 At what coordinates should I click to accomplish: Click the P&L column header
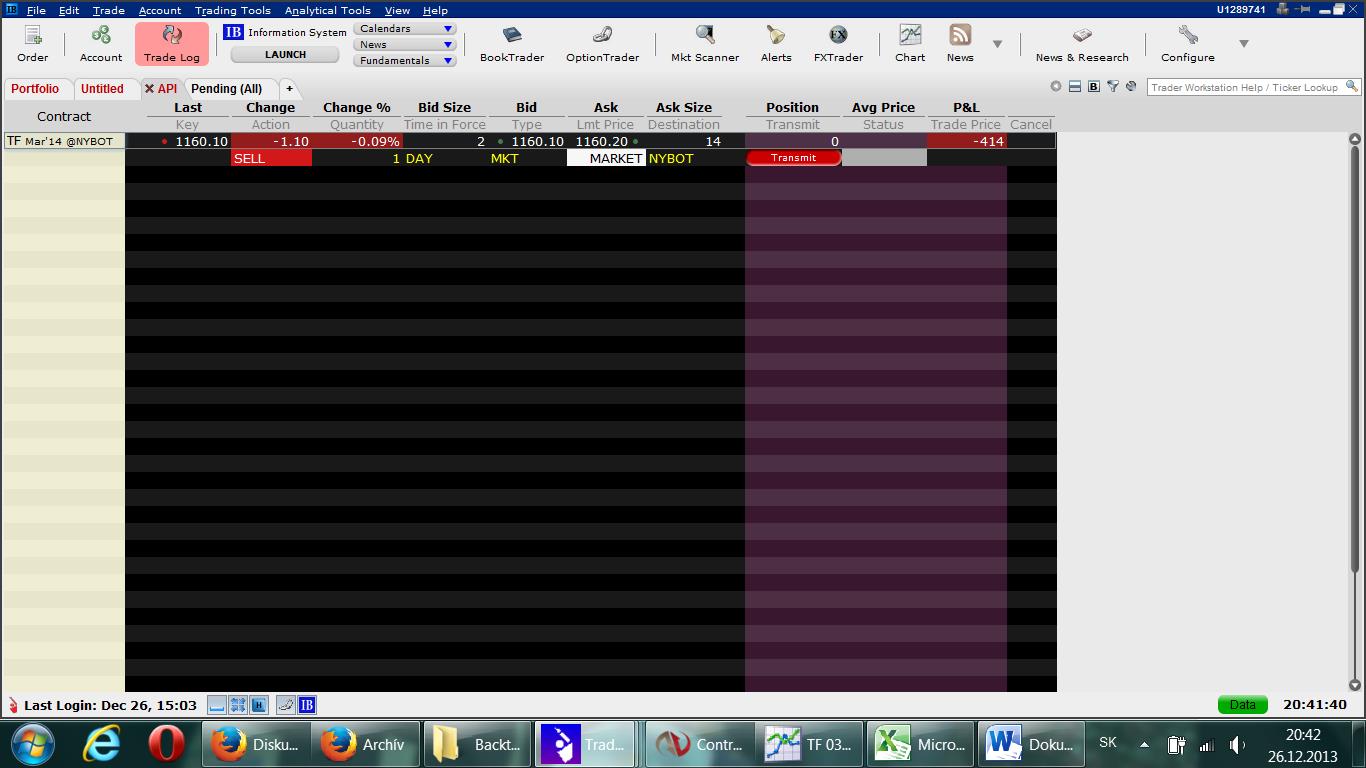(966, 107)
